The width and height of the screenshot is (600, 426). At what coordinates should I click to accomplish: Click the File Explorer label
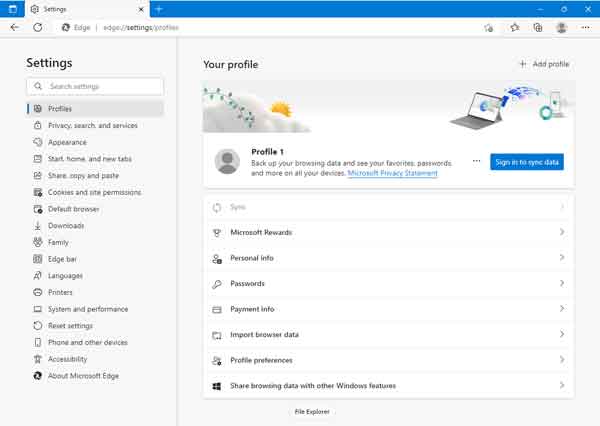point(312,412)
